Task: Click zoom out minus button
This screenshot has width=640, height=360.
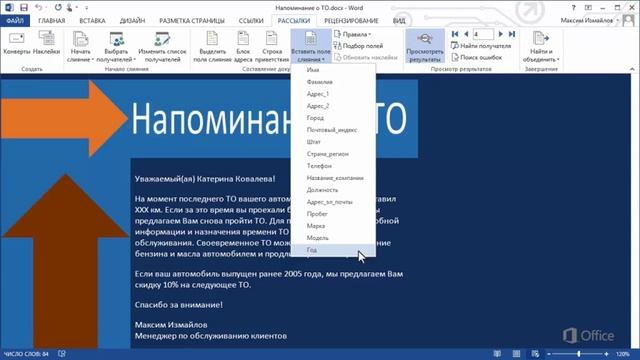Action: (549, 354)
